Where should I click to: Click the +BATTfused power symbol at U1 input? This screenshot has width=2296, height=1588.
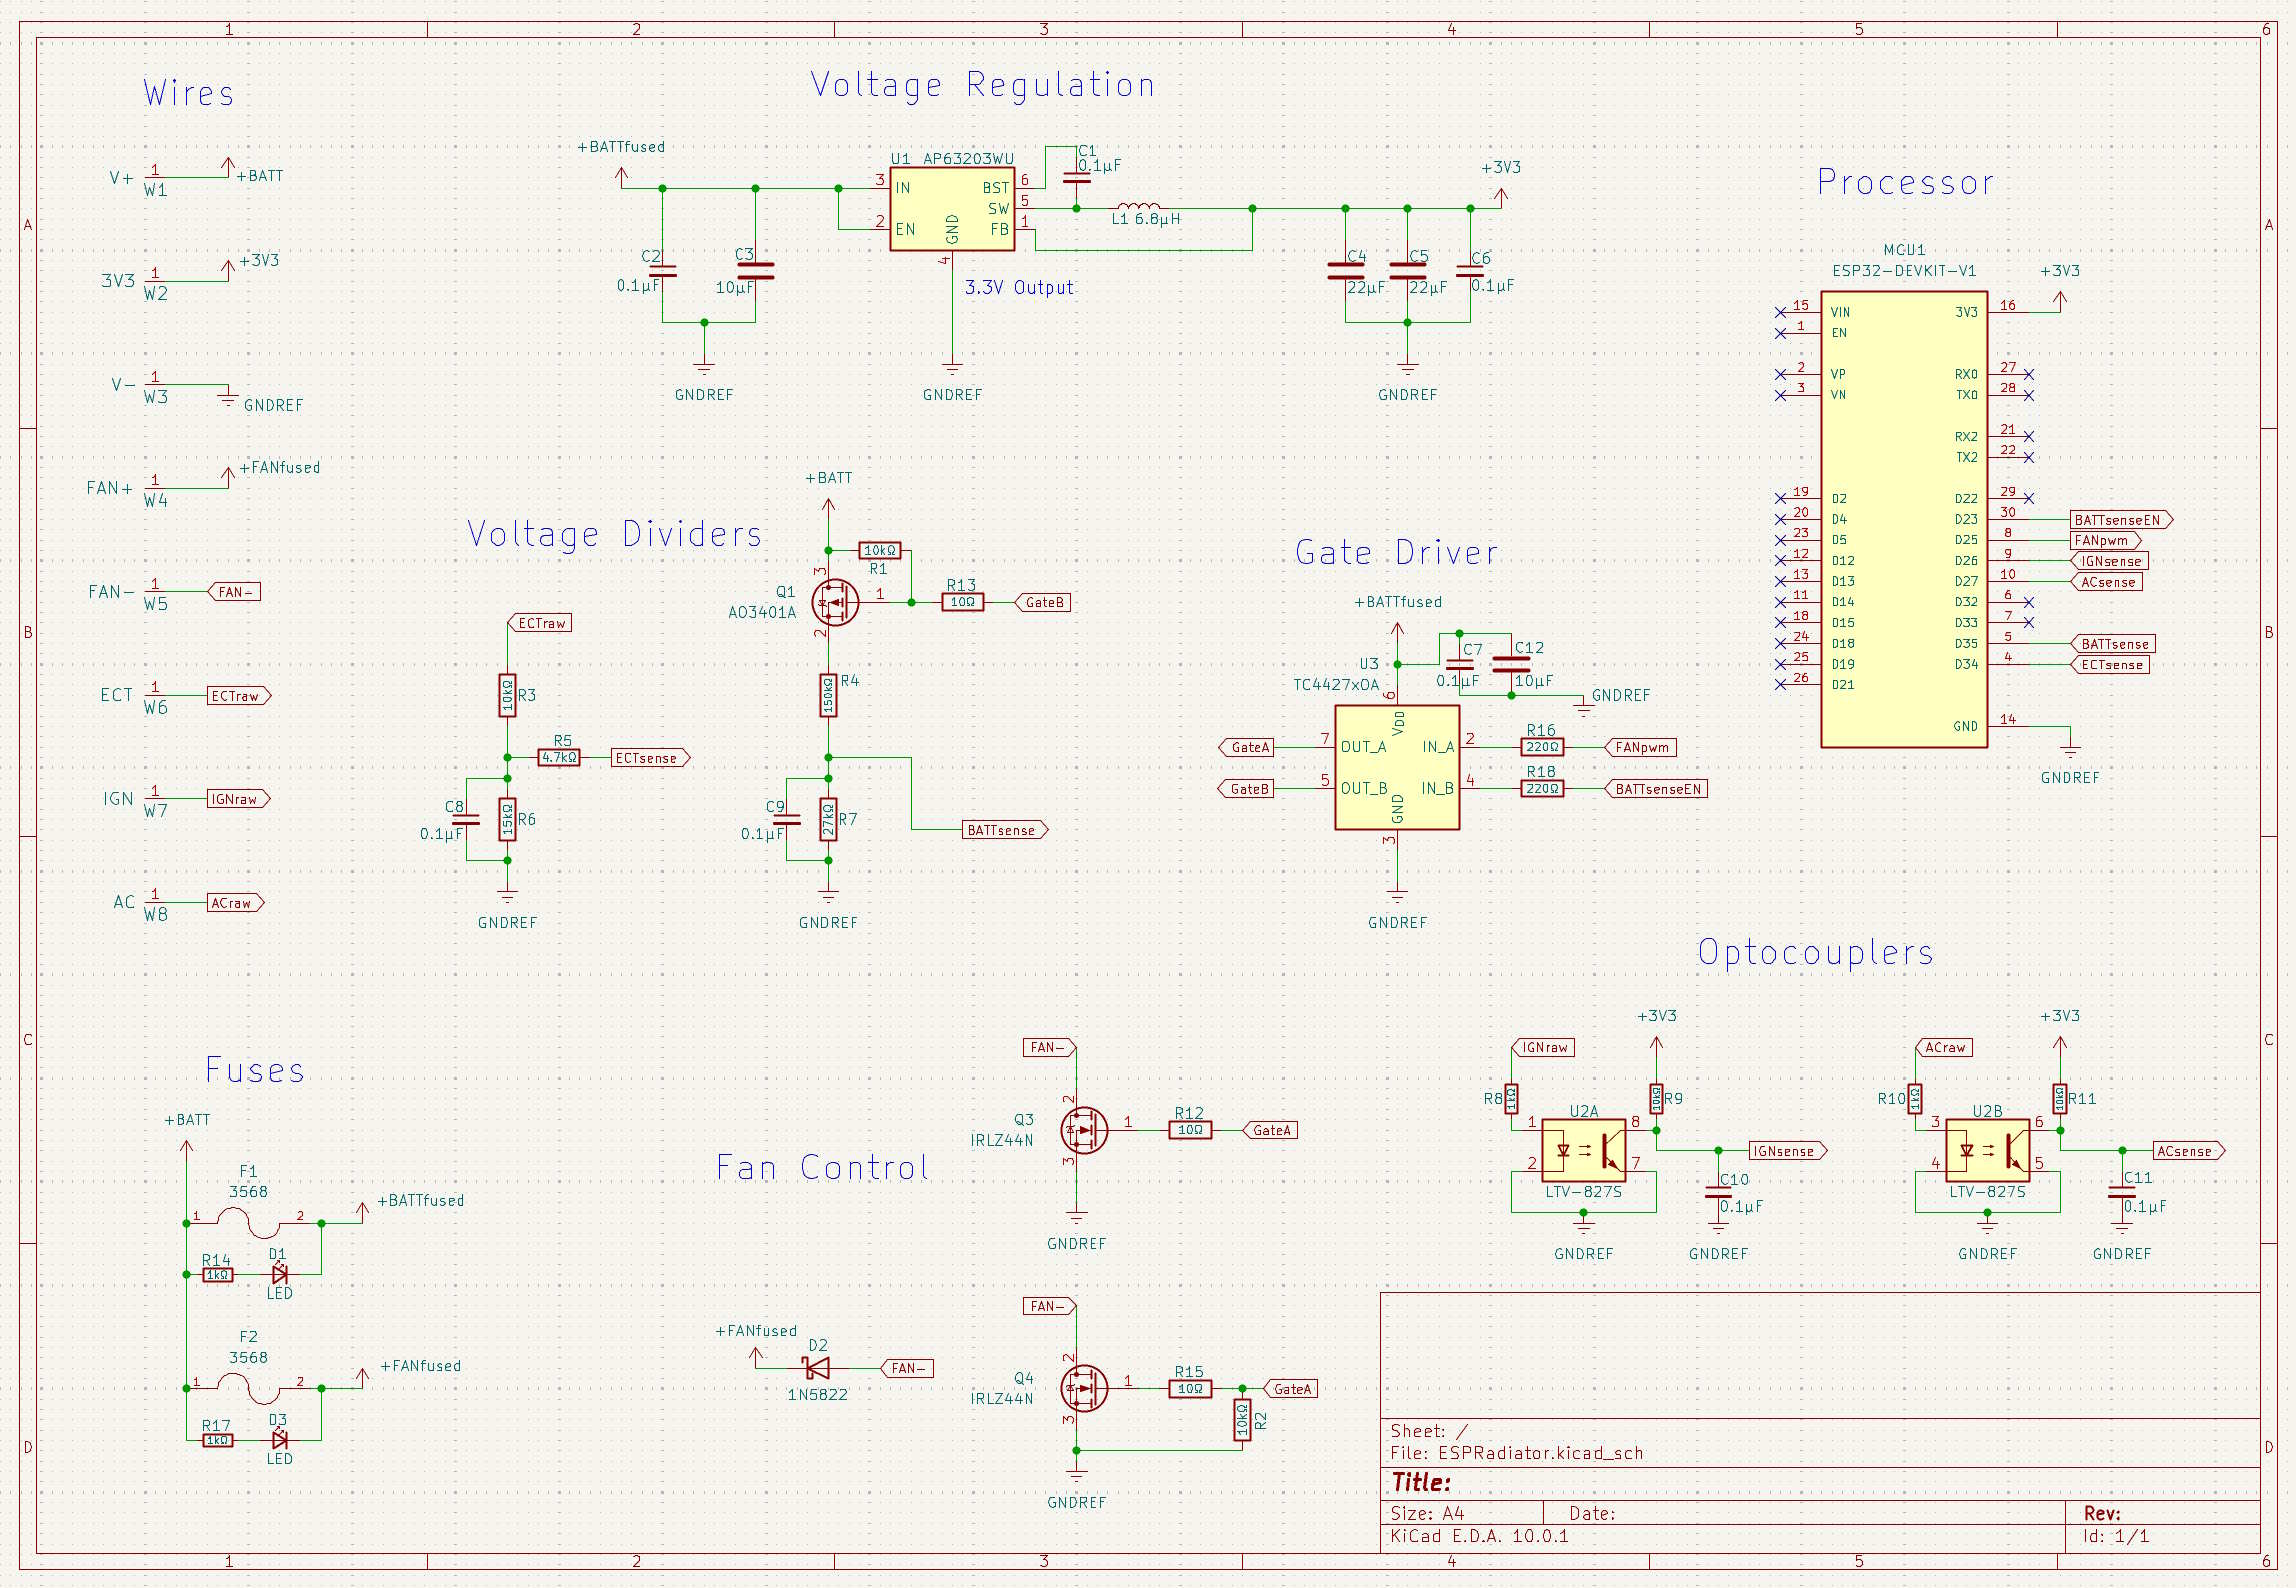(x=622, y=177)
